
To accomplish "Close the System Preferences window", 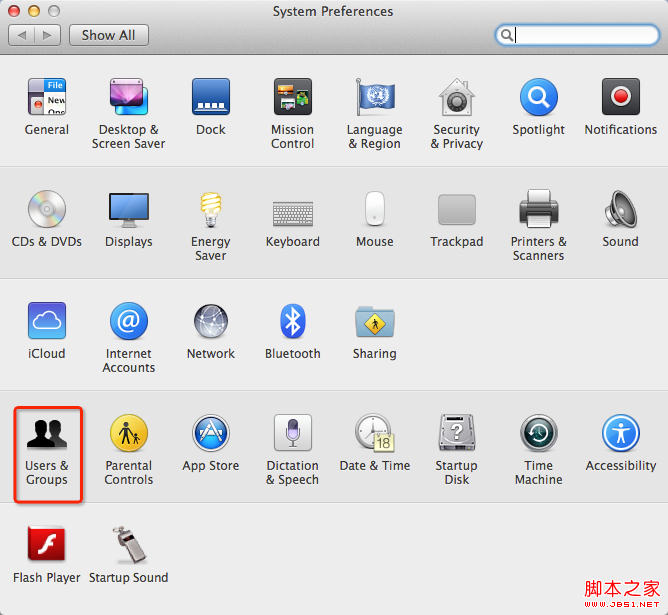I will [x=14, y=11].
